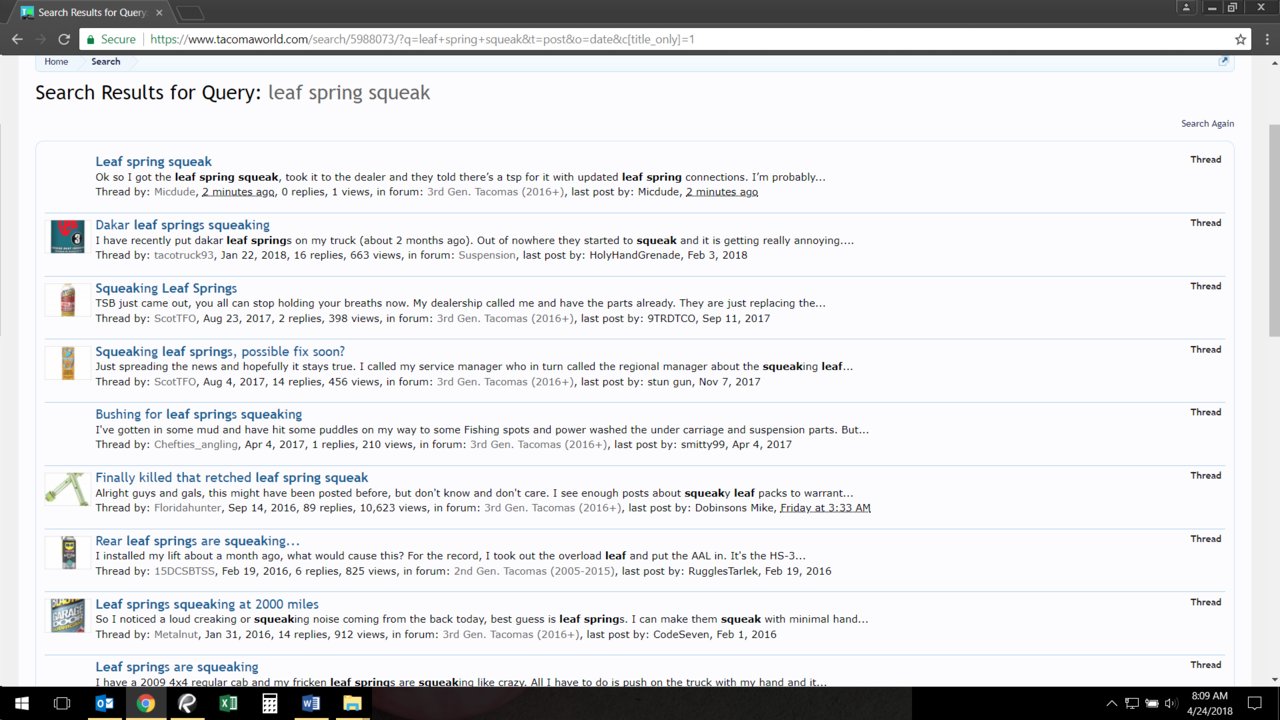Open Word from the taskbar
This screenshot has width=1280, height=720.
310,703
